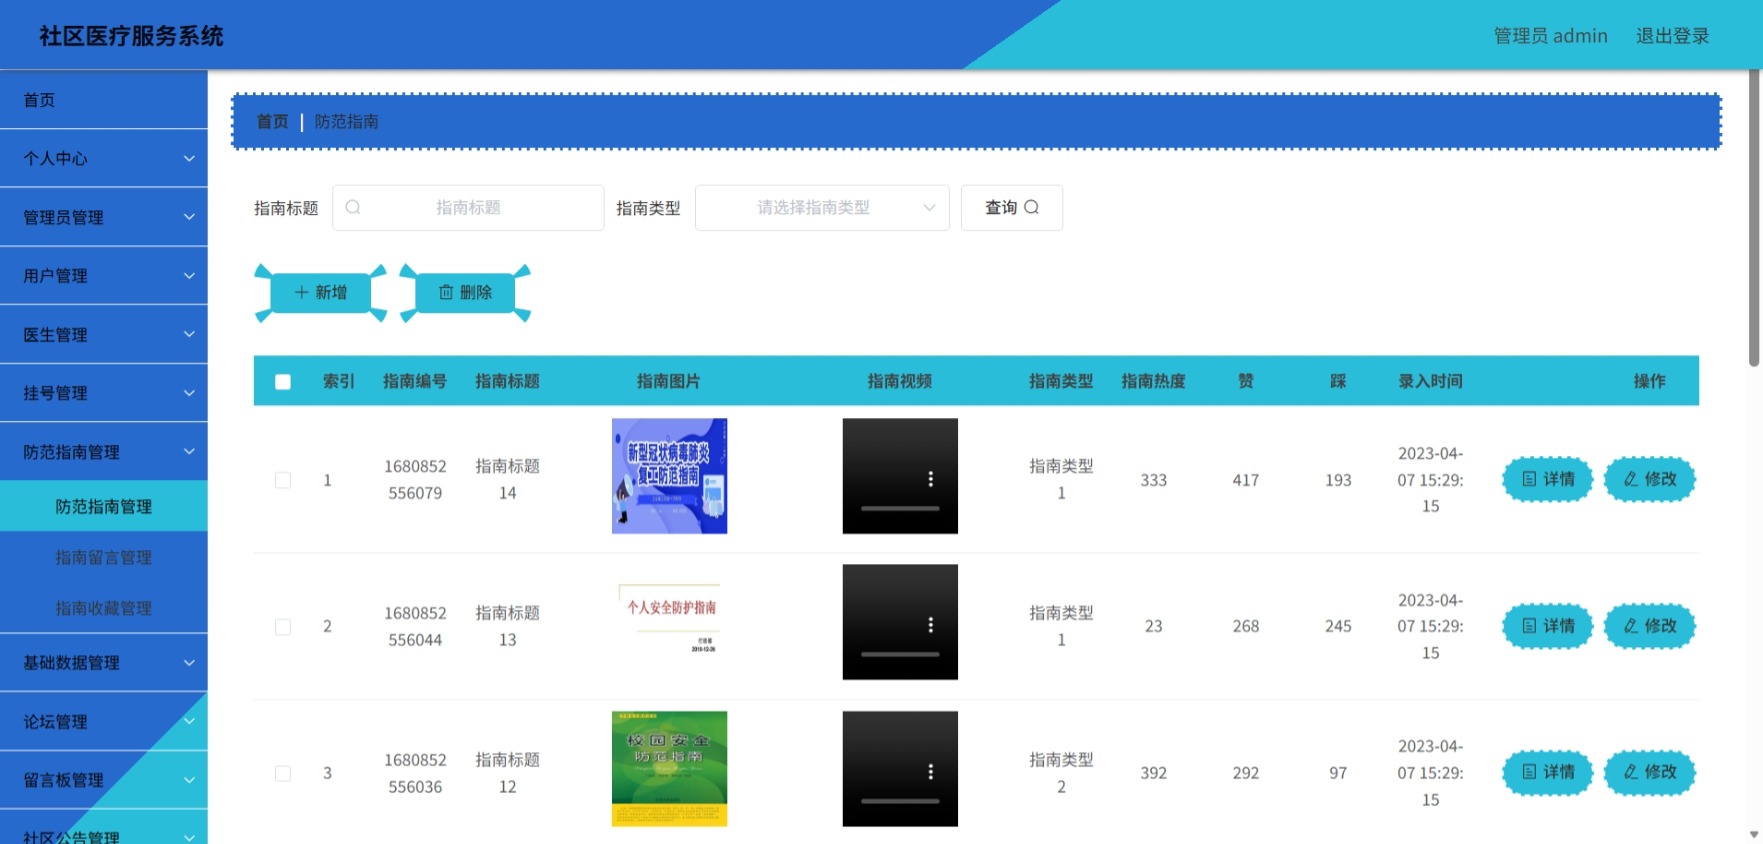
Task: Click guide number 1680852556044 cell
Action: point(415,627)
